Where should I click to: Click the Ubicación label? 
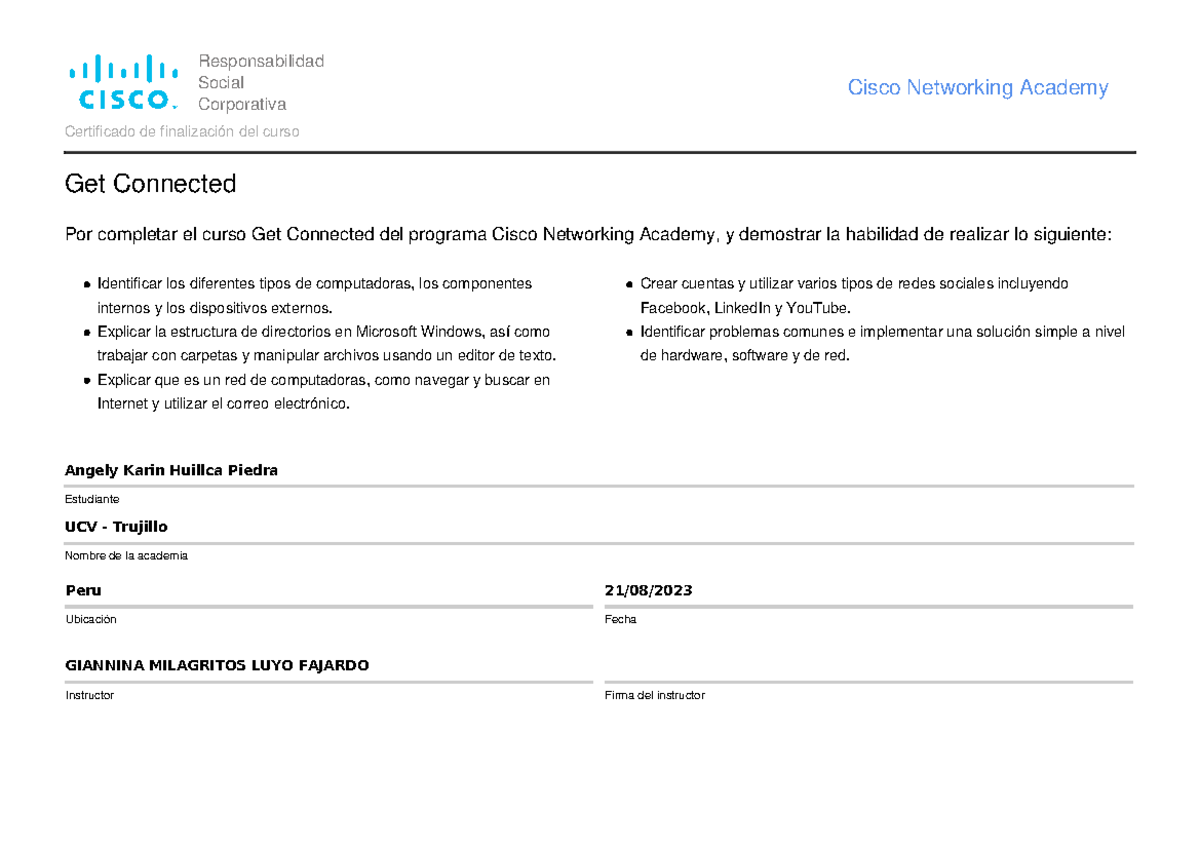pyautogui.click(x=91, y=619)
